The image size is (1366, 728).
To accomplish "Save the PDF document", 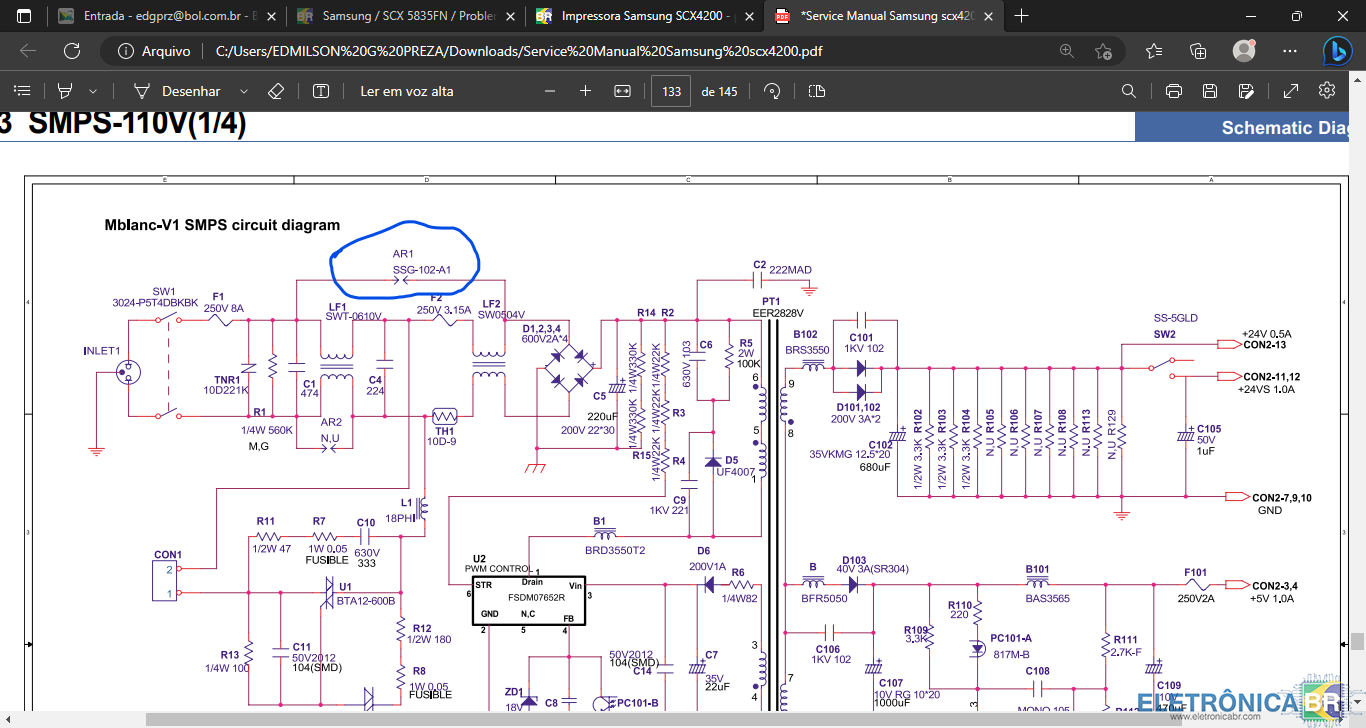I will point(1210,91).
